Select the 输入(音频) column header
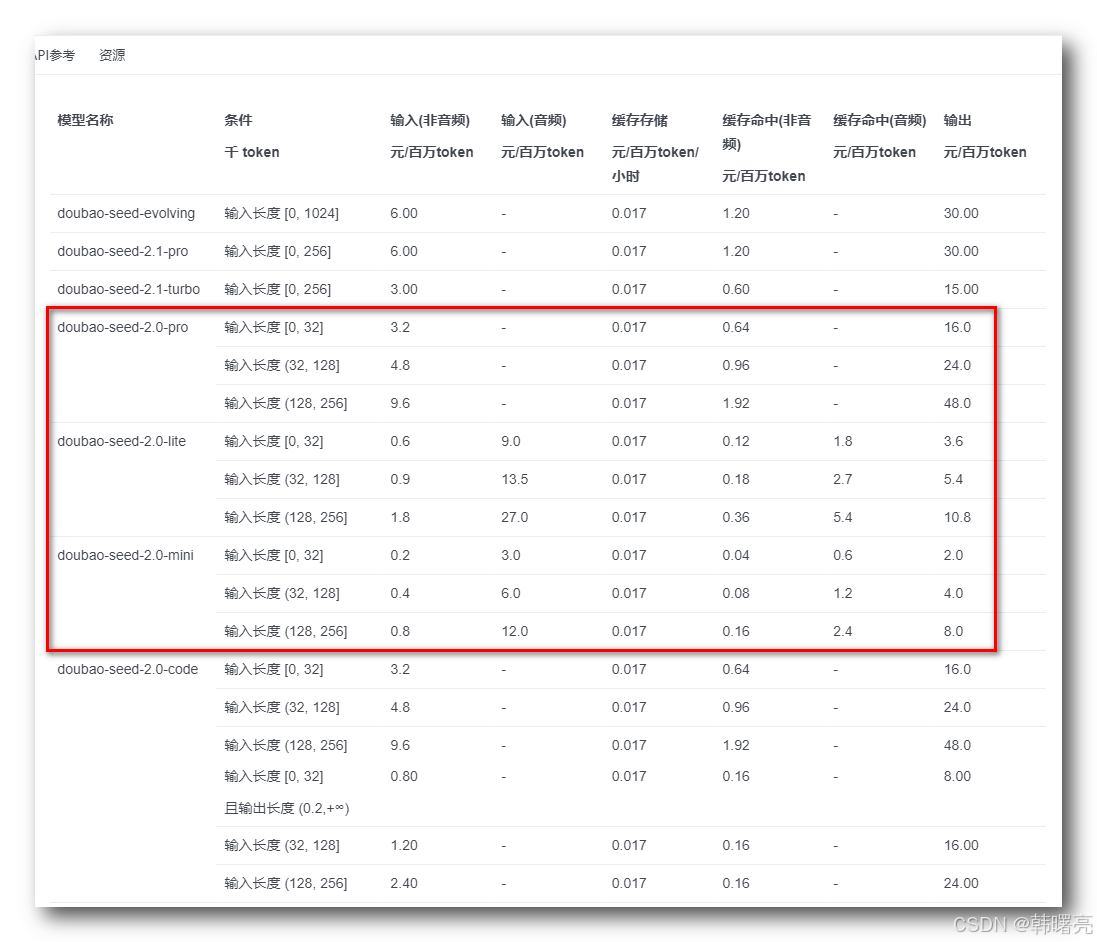 click(x=534, y=120)
